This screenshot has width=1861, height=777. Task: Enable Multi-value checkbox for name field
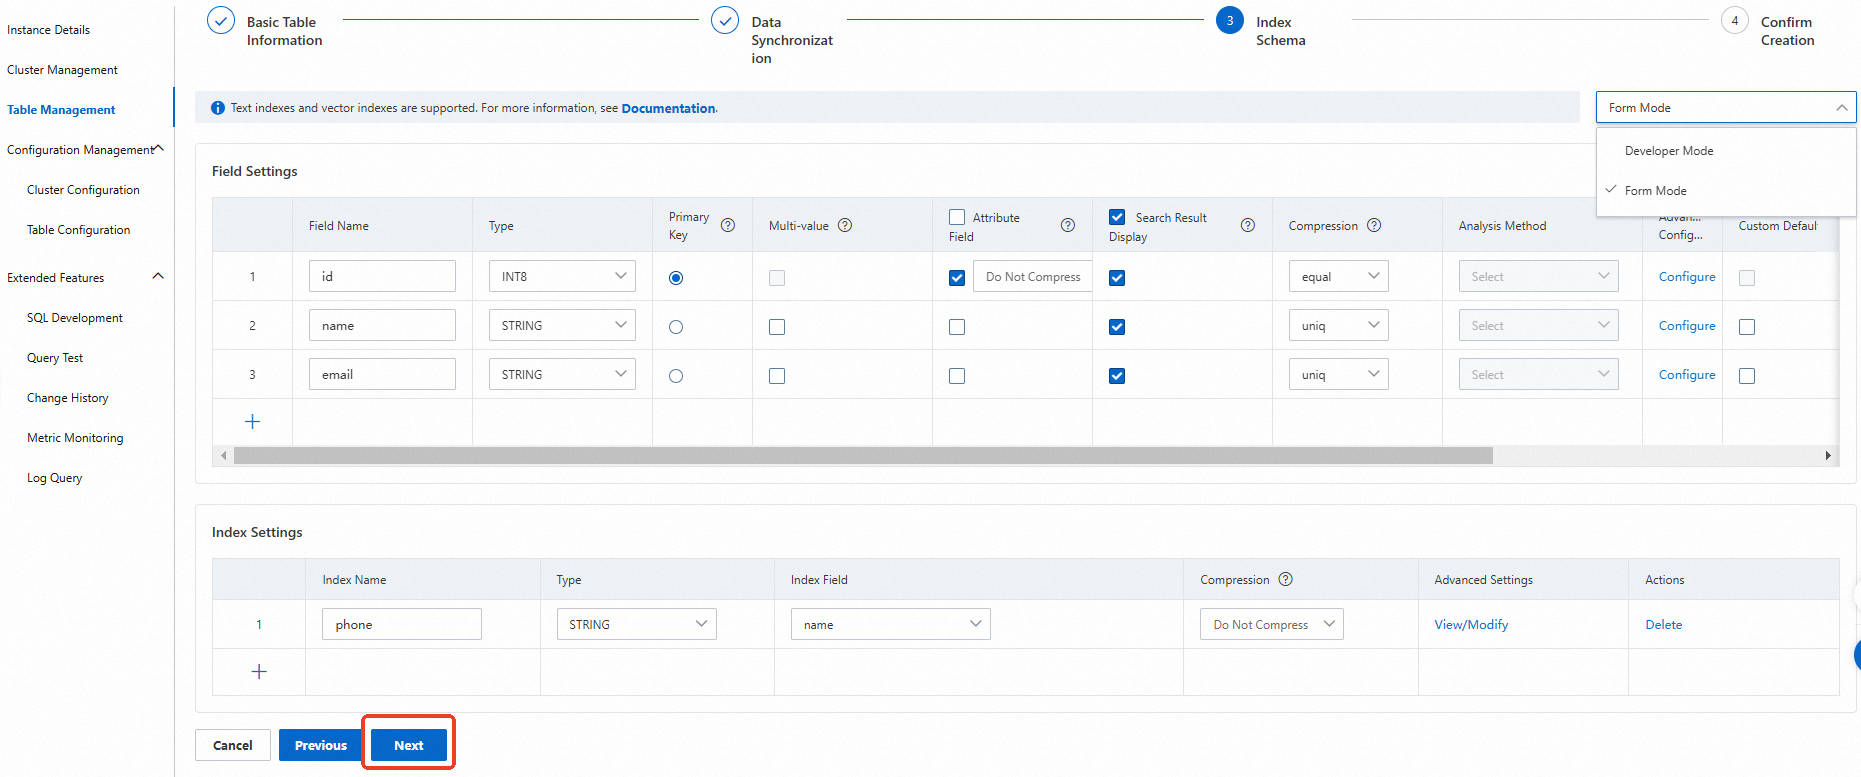(x=777, y=327)
